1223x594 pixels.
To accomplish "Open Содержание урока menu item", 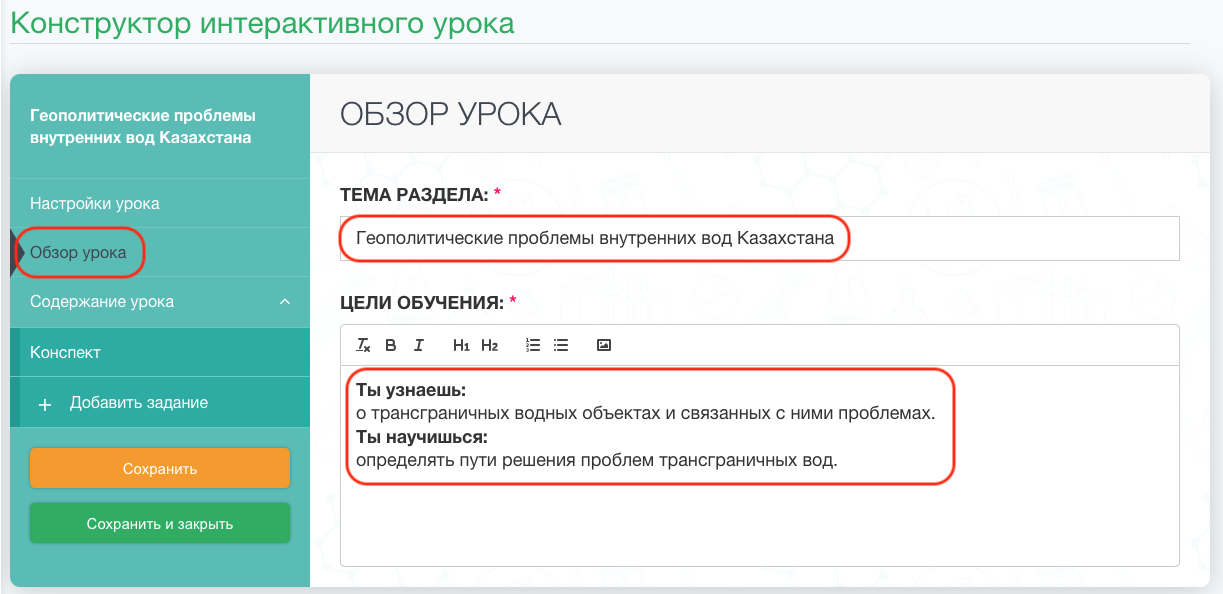I will point(160,301).
